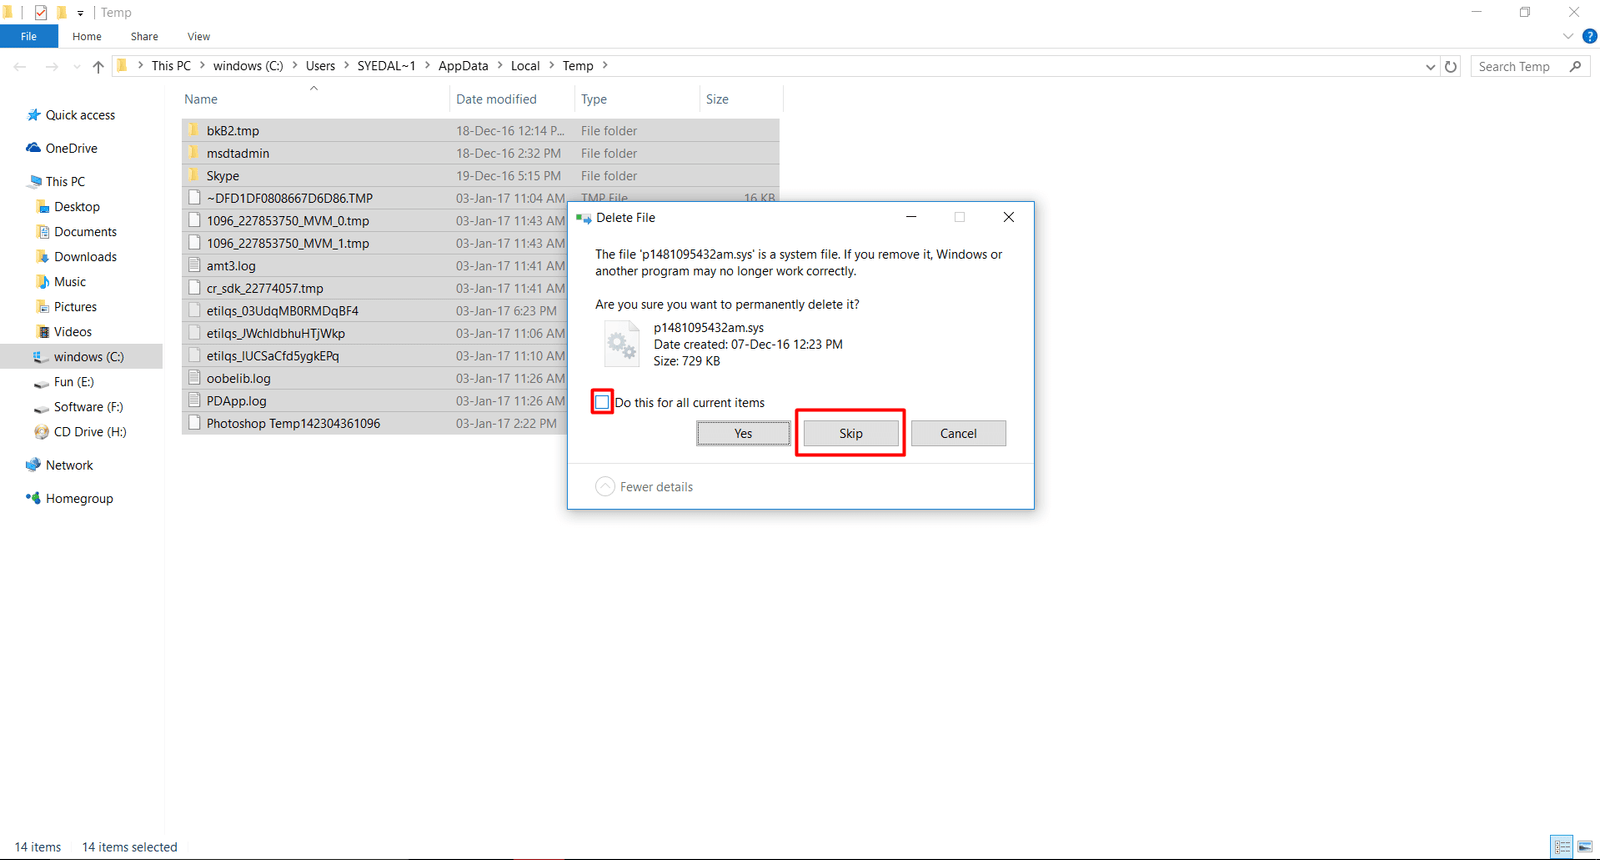
Task: Expand chevron after windows (C:) breadcrumb
Action: pos(294,66)
